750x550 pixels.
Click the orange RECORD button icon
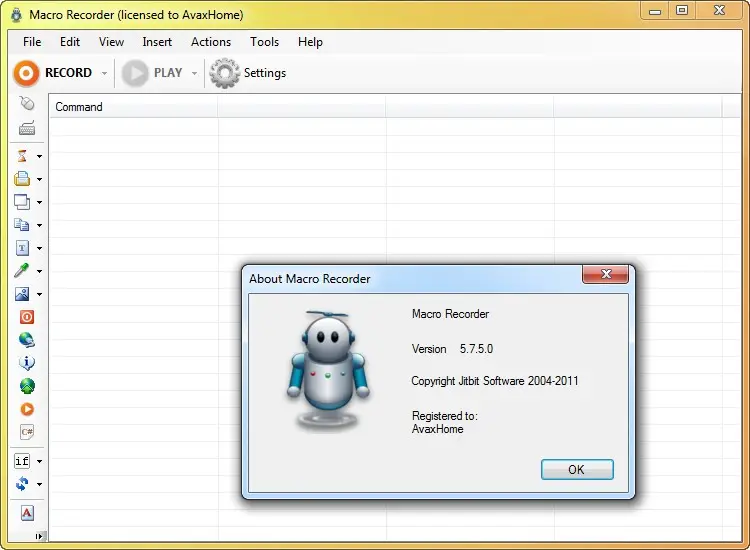pos(26,73)
